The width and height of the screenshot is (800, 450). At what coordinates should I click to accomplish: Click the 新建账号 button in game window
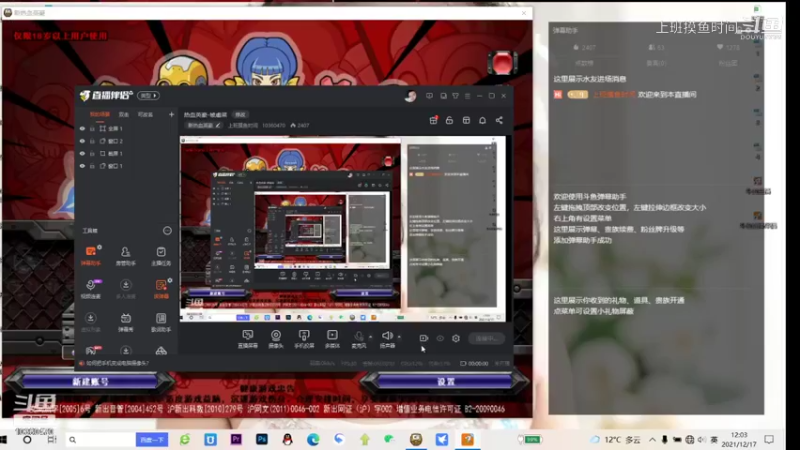click(90, 381)
